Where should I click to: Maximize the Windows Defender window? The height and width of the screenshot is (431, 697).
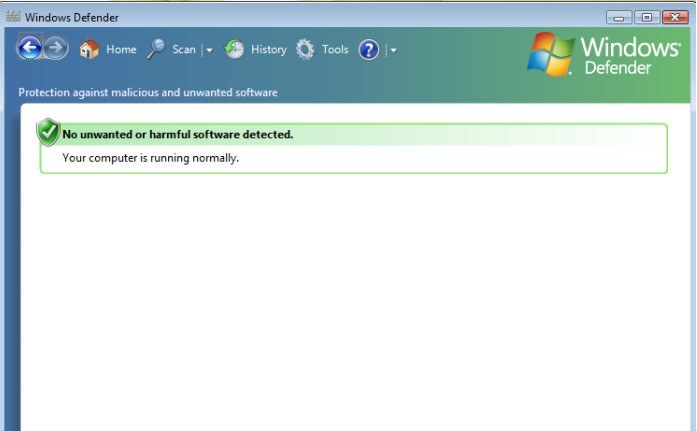click(647, 17)
